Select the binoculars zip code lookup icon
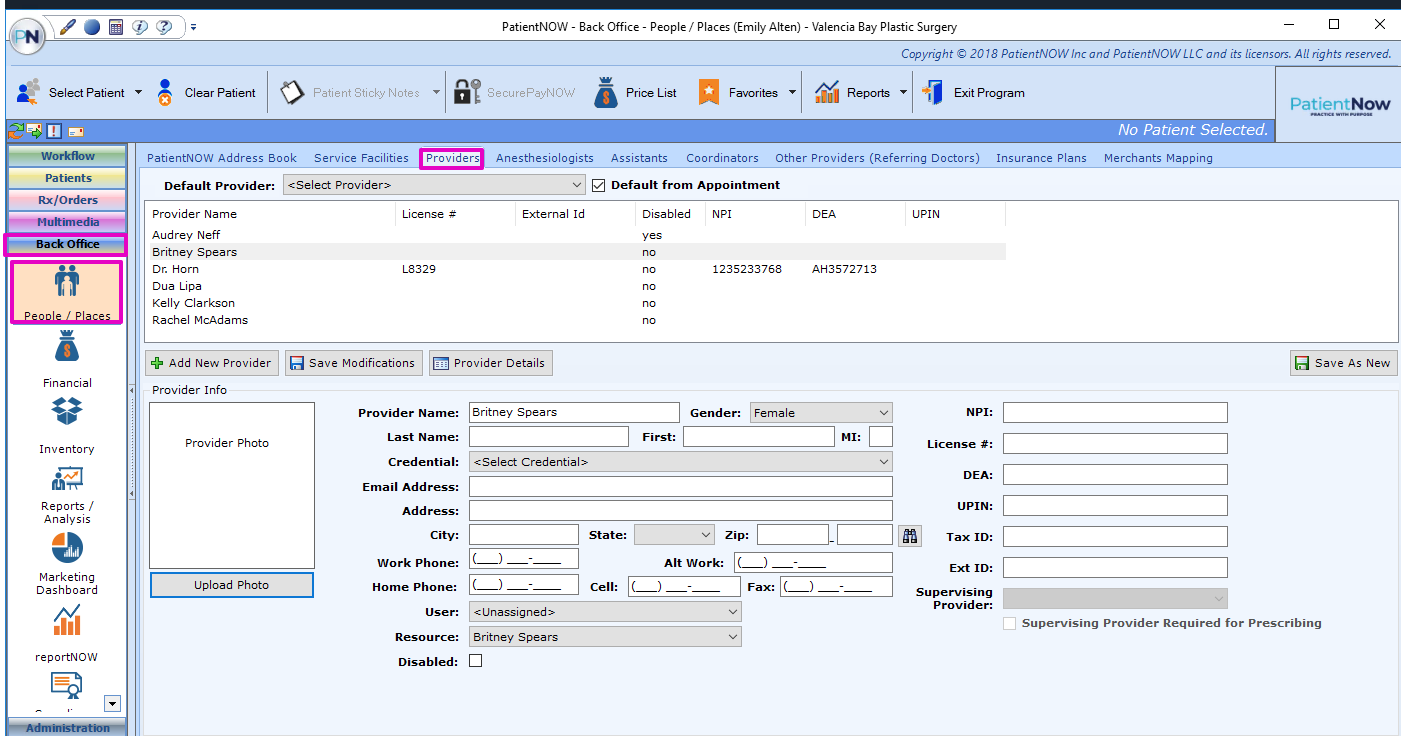The image size is (1401, 736). [x=909, y=535]
